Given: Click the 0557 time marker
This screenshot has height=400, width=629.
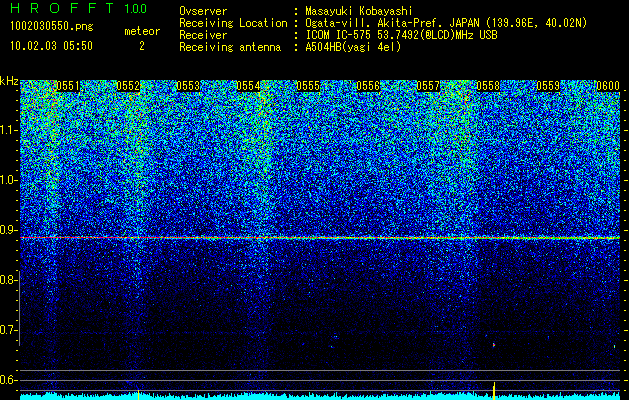Looking at the screenshot, I should 428,86.
